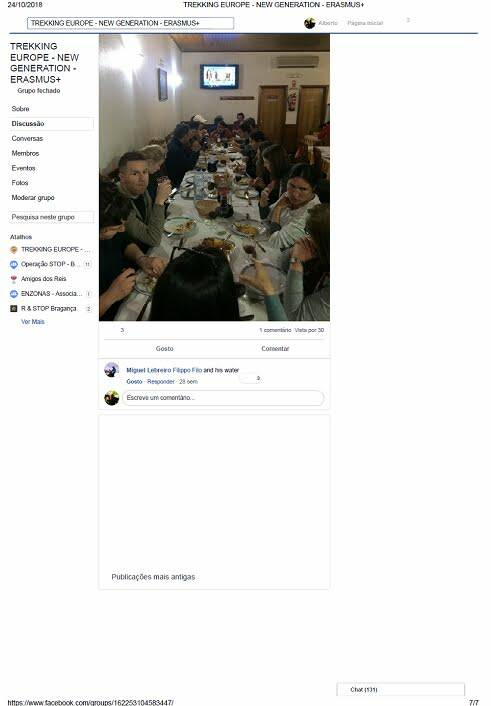
Task: Open the Operação STOP group shortcut icon
Action: click(x=14, y=264)
